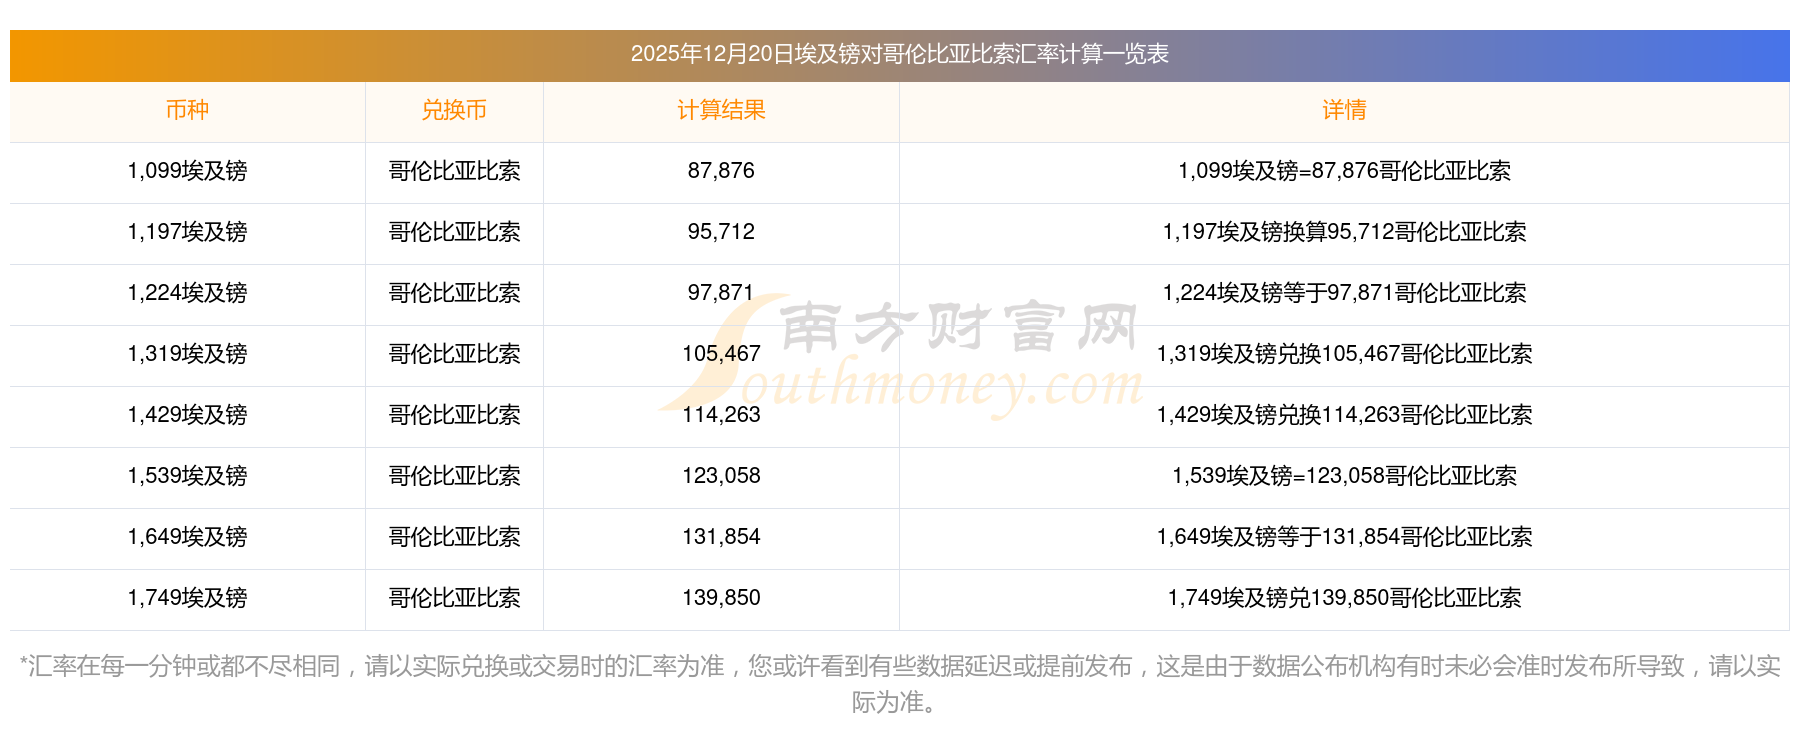Click the 计算结果 column header
The height and width of the screenshot is (733, 1800).
[x=721, y=110]
